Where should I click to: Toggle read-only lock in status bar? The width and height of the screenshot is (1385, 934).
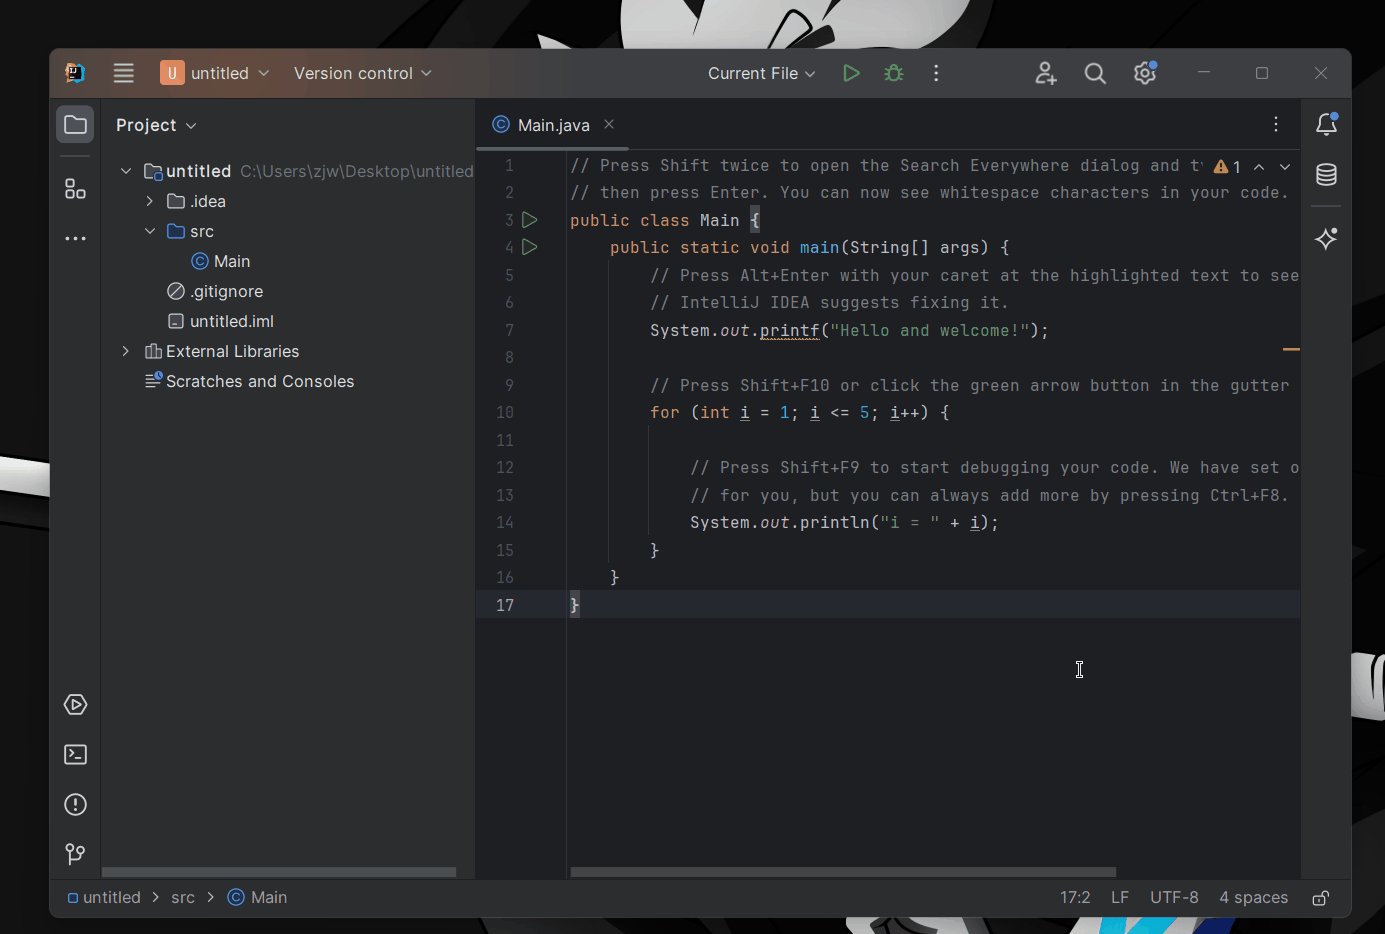coord(1320,898)
